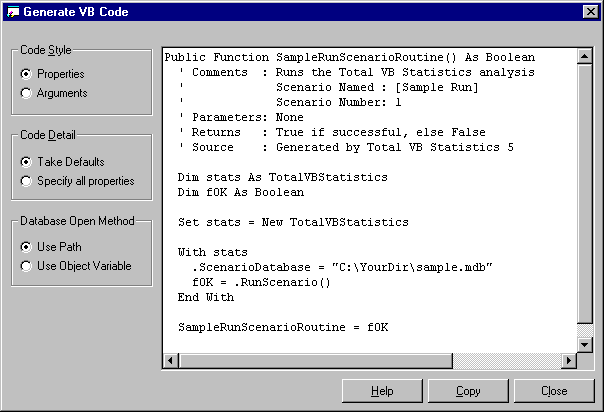
Task: Click the horizontal scrollbar left arrow
Action: tap(170, 361)
